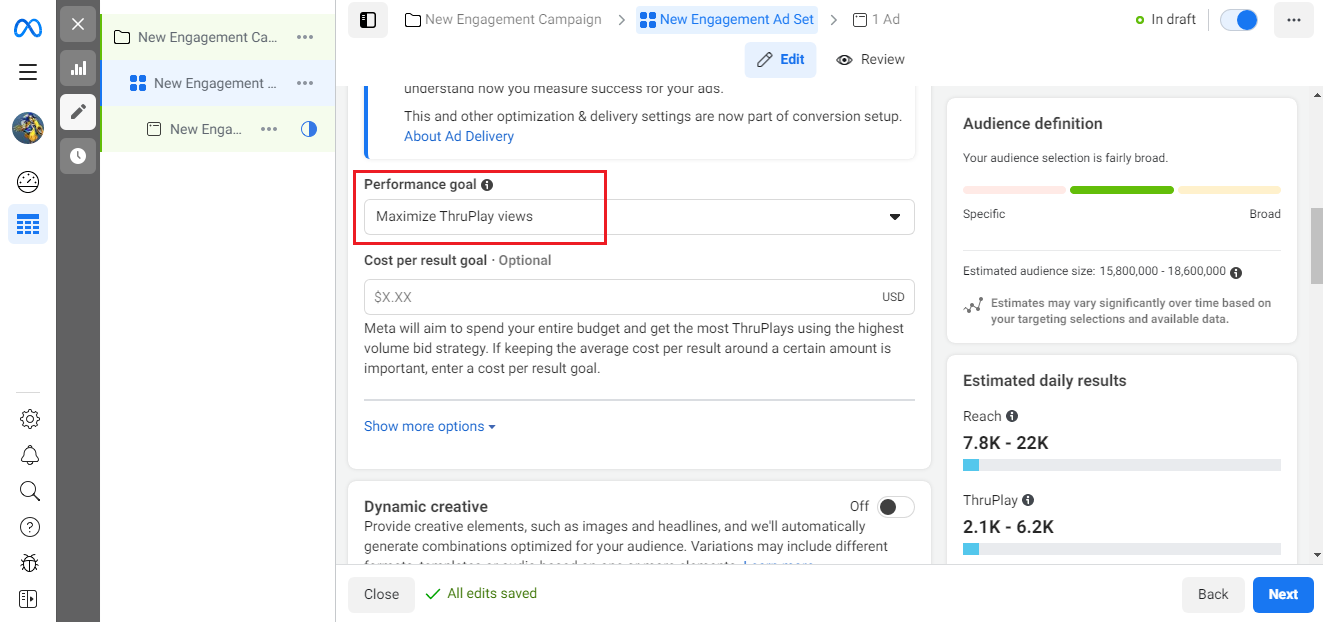Go to New Engagement Campaign breadcrumb

503,19
